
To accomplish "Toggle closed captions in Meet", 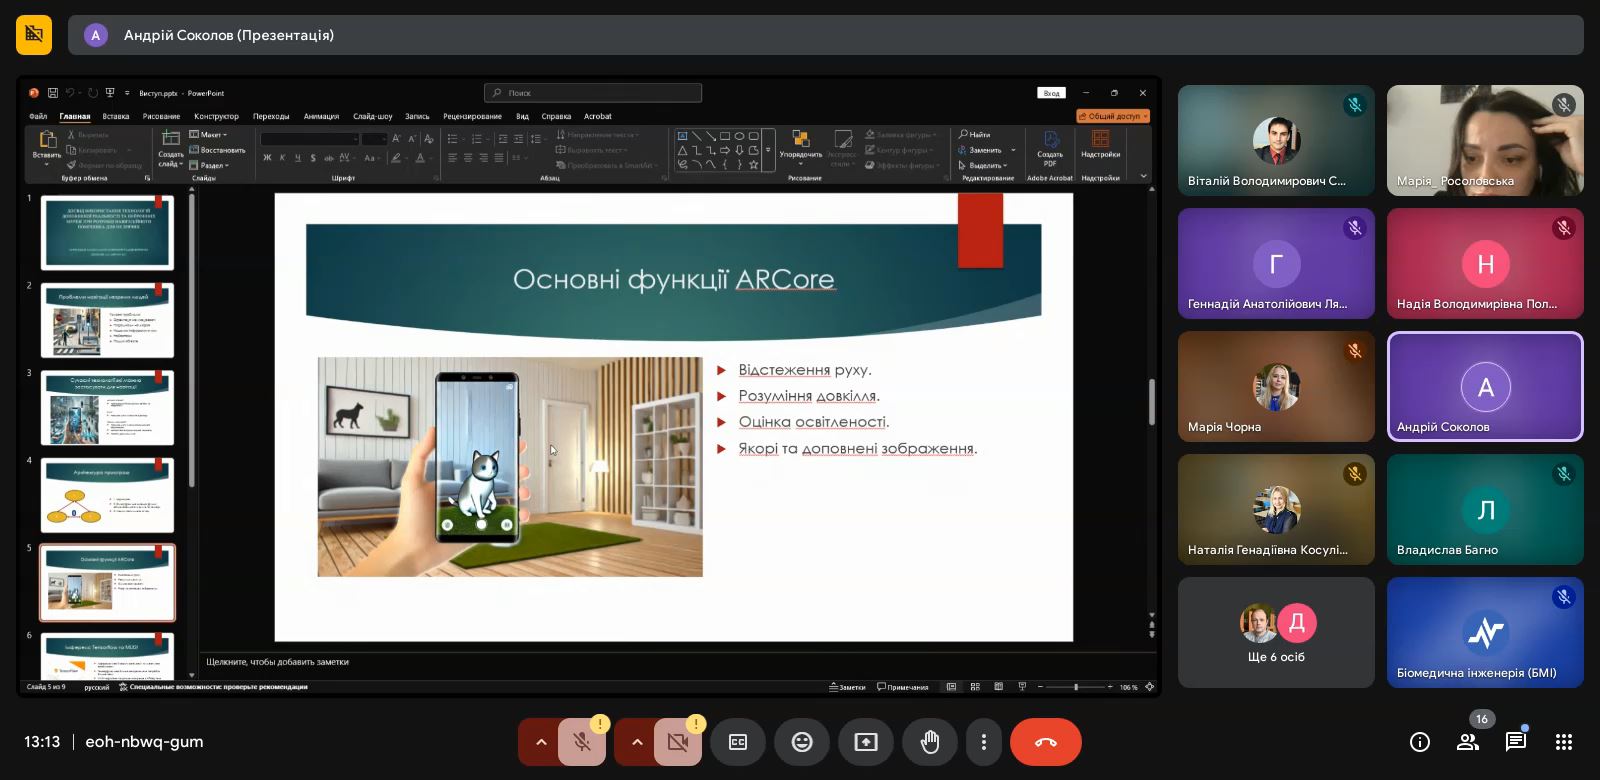I will [x=738, y=742].
